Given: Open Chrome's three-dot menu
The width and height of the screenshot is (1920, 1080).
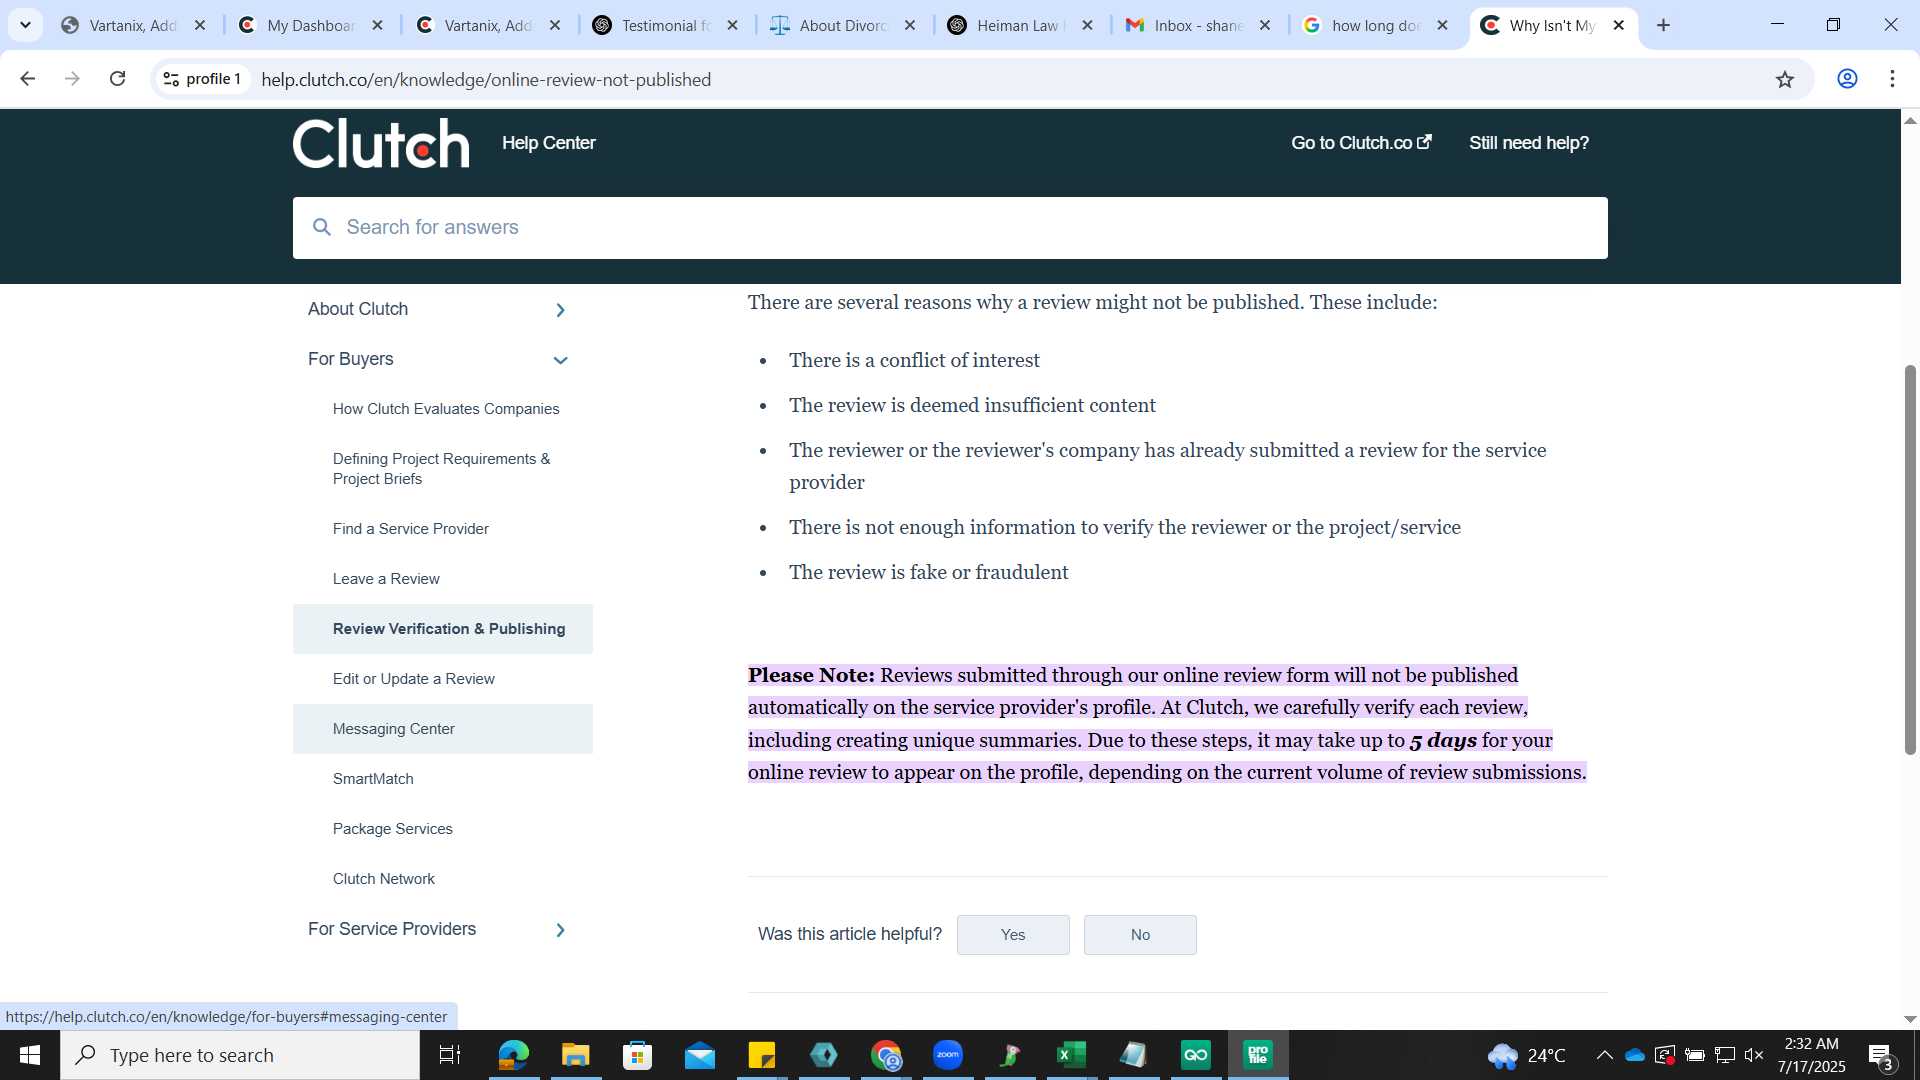Looking at the screenshot, I should tap(1892, 79).
